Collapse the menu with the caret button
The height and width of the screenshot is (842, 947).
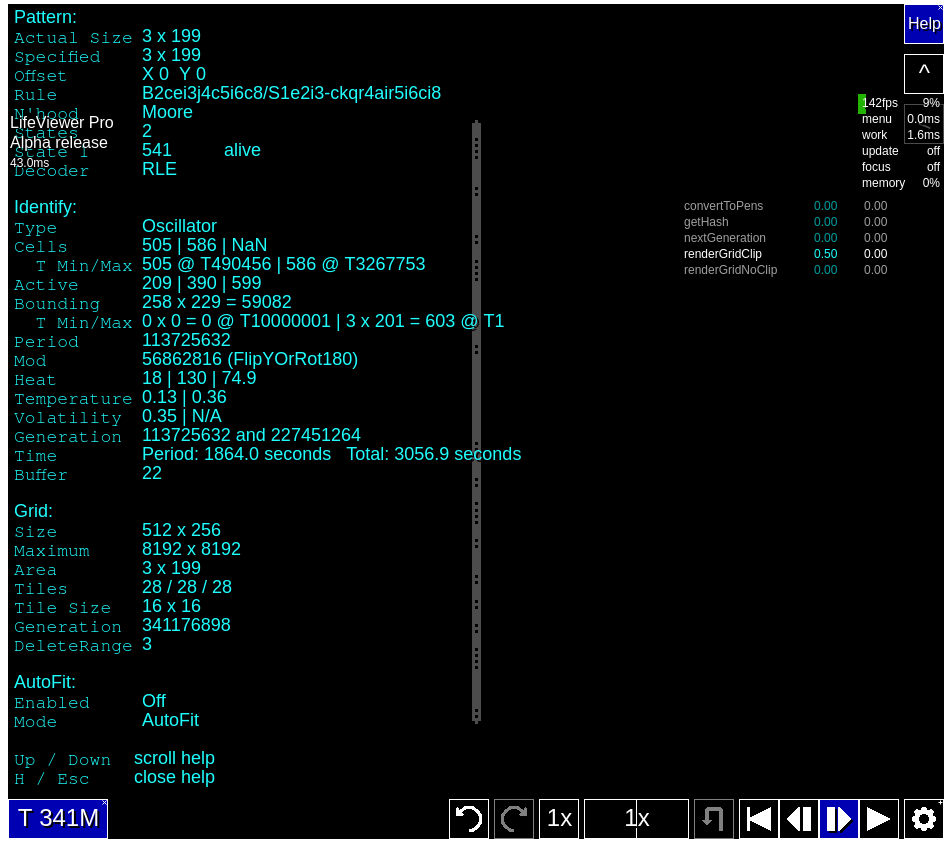924,74
